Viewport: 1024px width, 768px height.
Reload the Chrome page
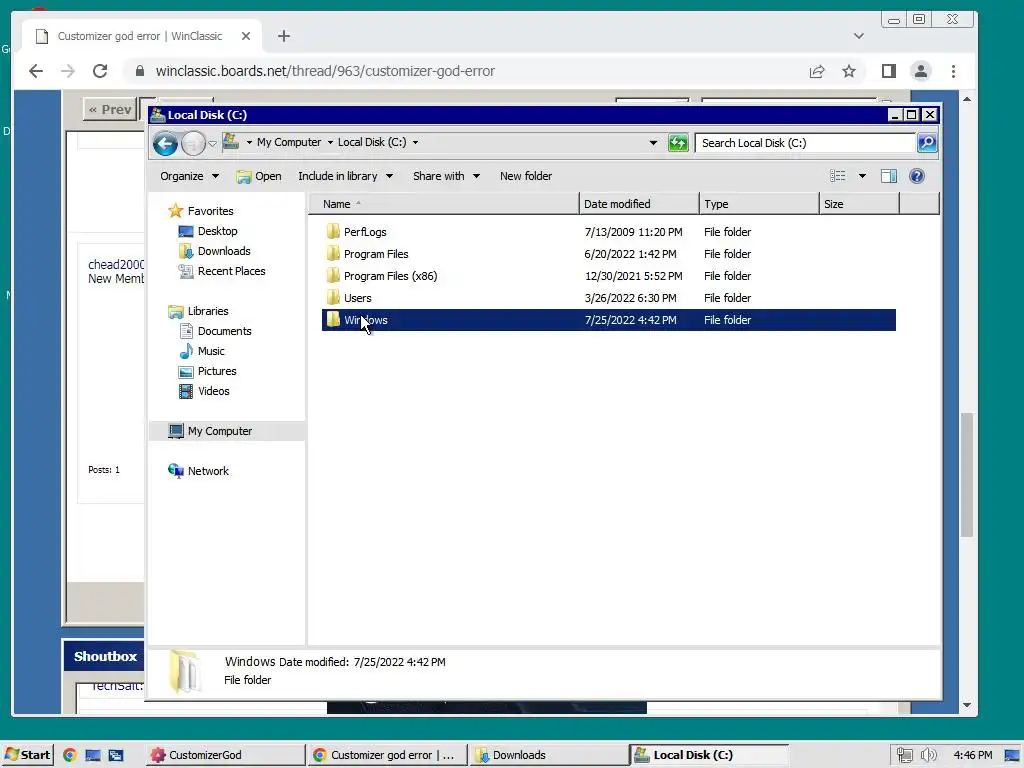tap(100, 71)
